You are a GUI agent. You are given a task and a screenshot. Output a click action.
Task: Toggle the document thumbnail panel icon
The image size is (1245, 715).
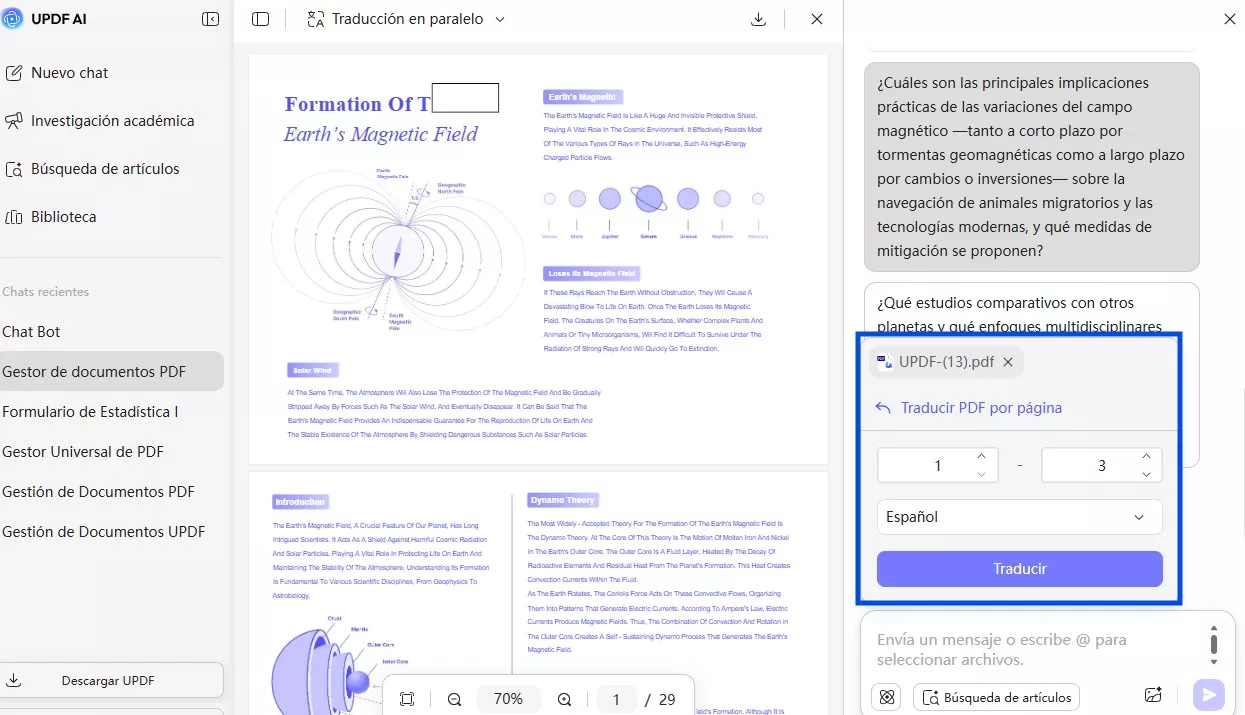pyautogui.click(x=261, y=19)
